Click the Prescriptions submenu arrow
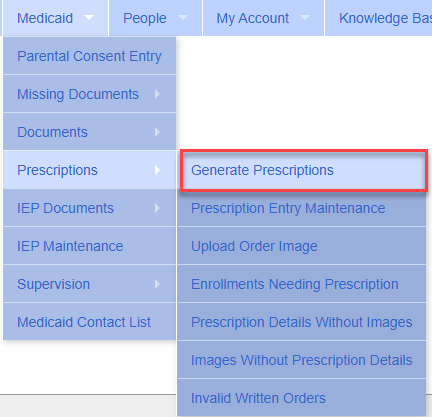The height and width of the screenshot is (417, 432). (x=157, y=170)
